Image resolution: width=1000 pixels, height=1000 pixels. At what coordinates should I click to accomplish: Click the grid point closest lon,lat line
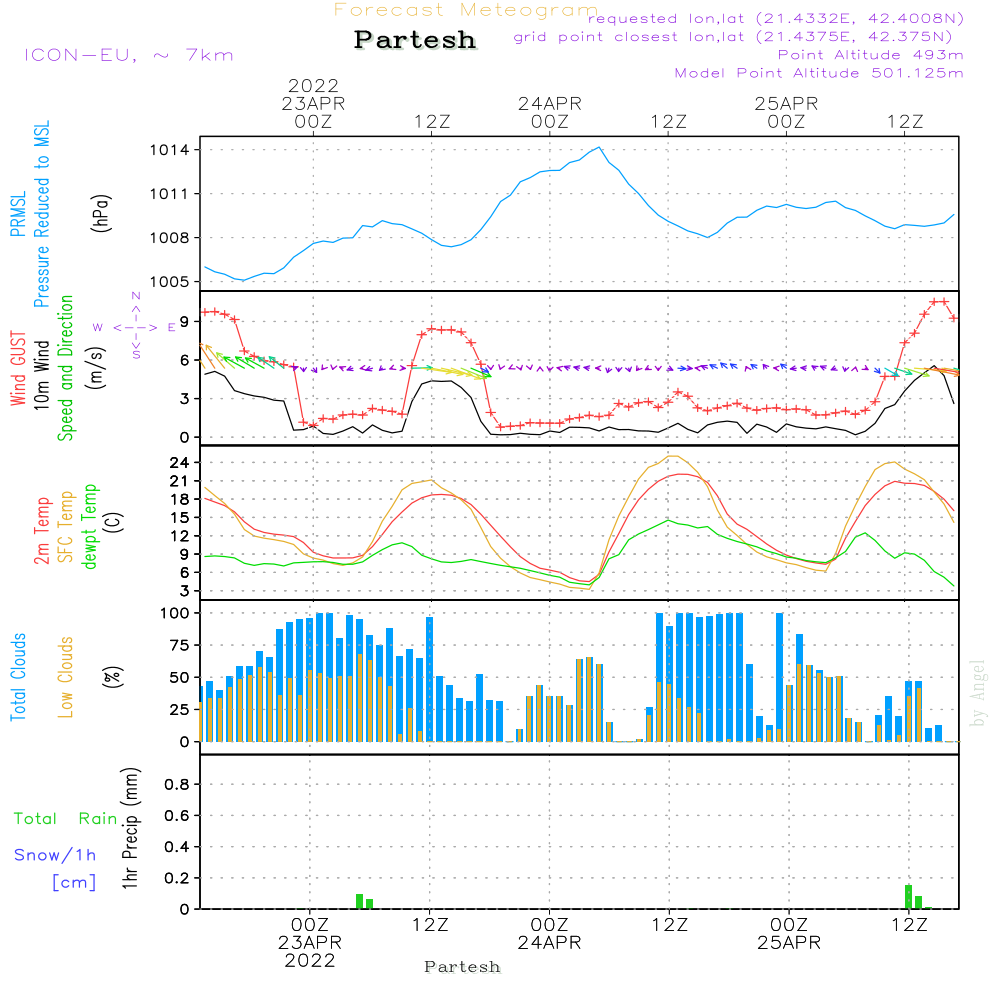733,37
